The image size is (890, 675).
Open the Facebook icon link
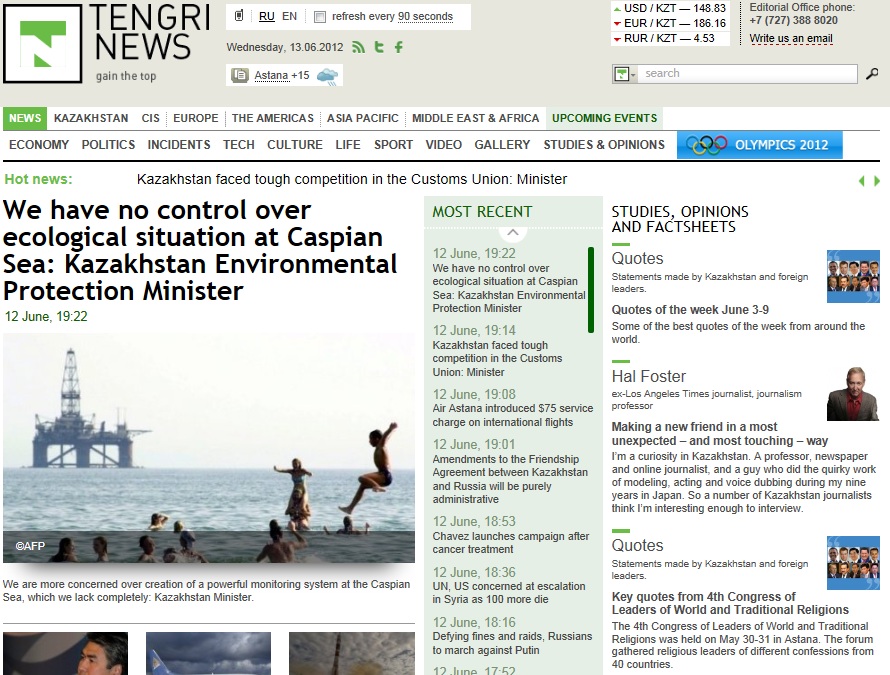[399, 47]
